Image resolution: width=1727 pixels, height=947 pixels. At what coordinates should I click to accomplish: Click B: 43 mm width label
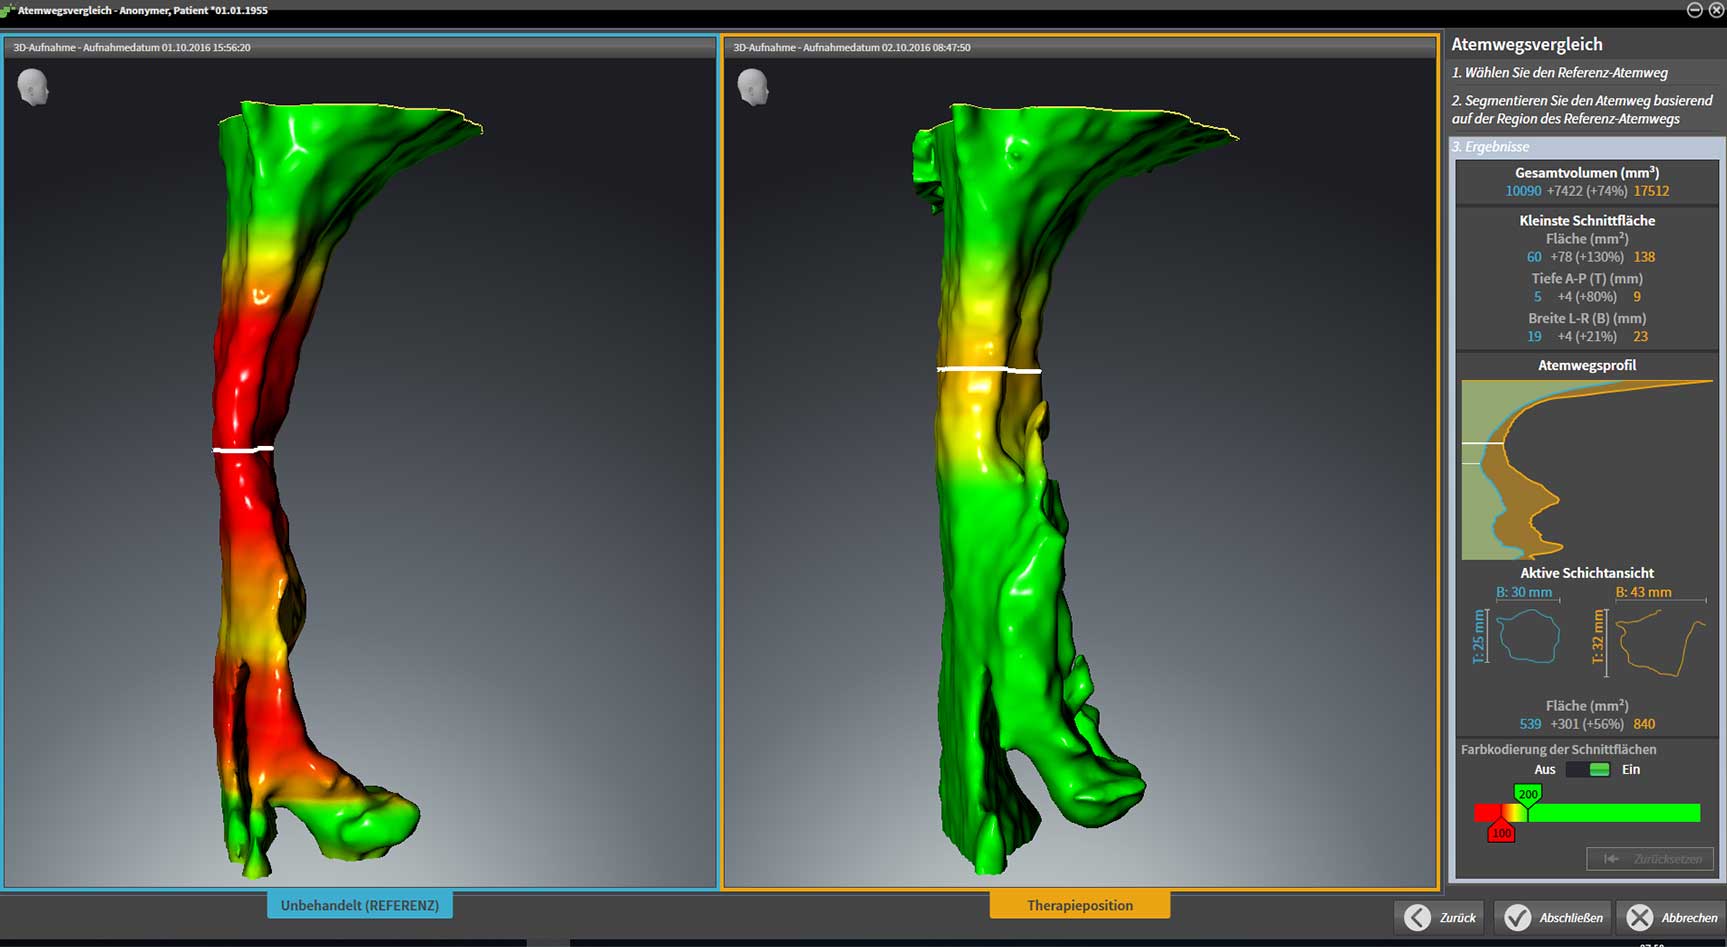point(1643,592)
